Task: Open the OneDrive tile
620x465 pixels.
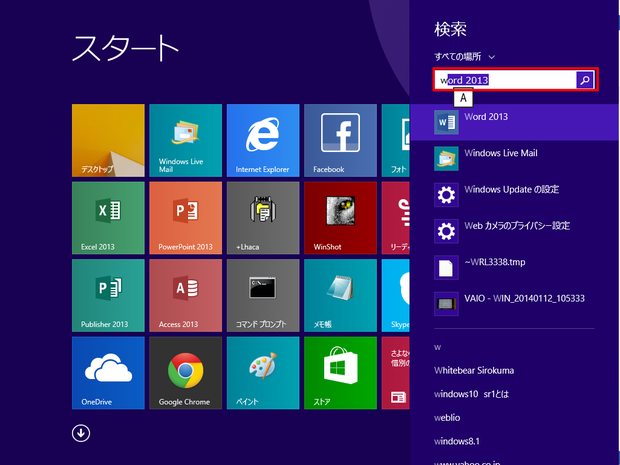Action: (108, 373)
